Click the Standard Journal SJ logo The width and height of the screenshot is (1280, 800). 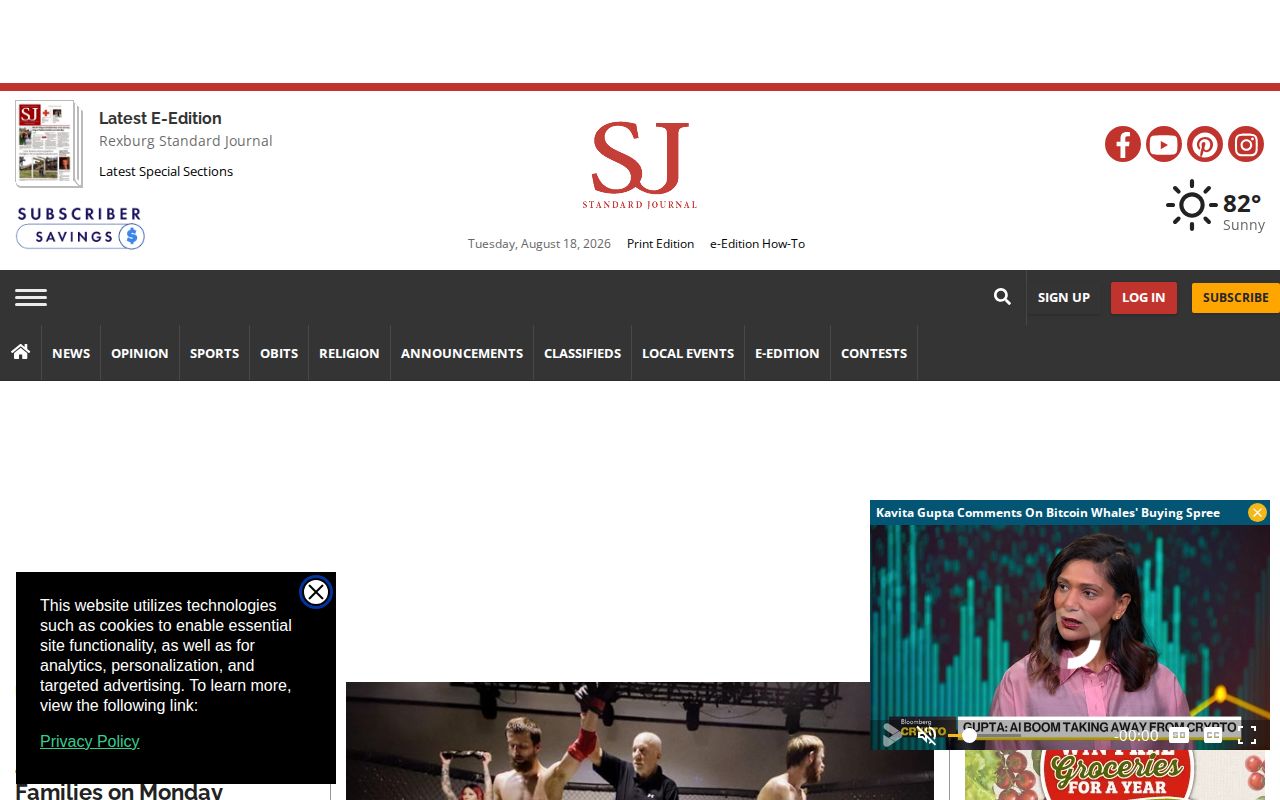tap(640, 165)
